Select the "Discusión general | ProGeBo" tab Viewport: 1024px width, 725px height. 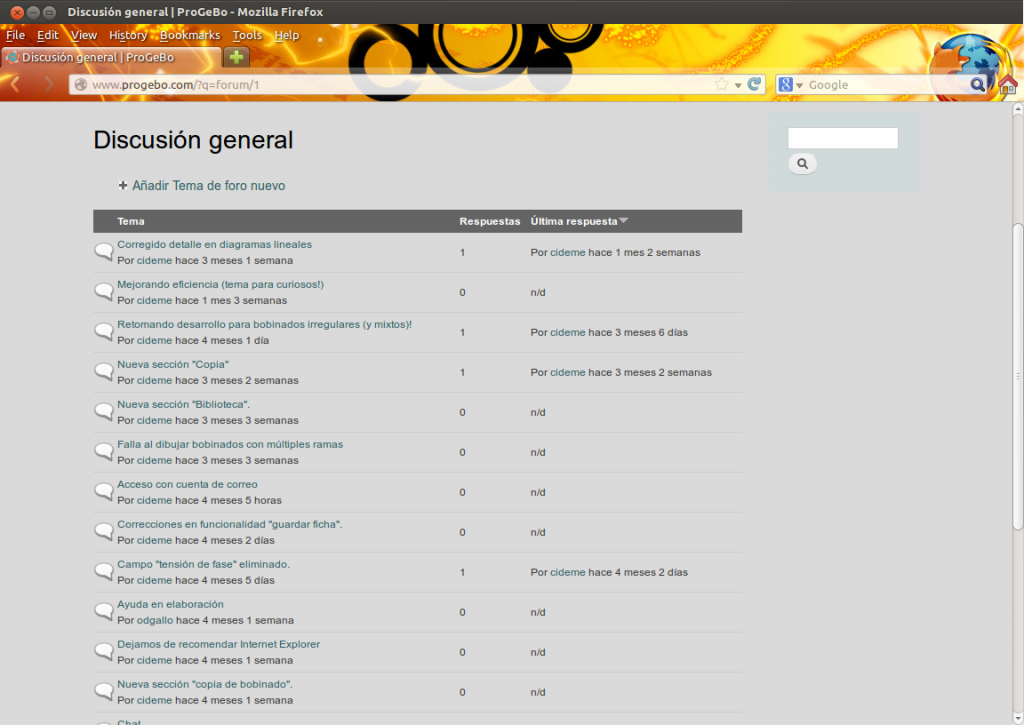point(110,57)
